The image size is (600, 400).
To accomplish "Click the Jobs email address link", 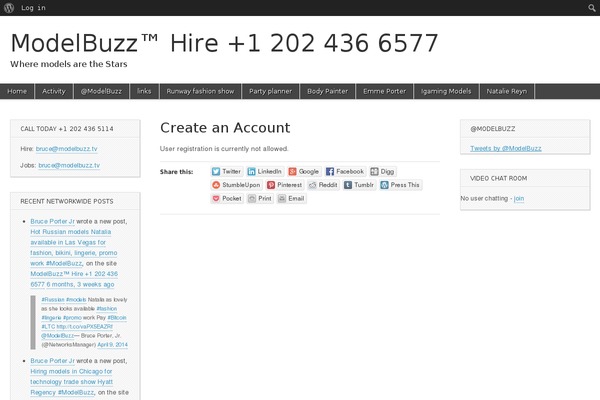I will pos(69,165).
